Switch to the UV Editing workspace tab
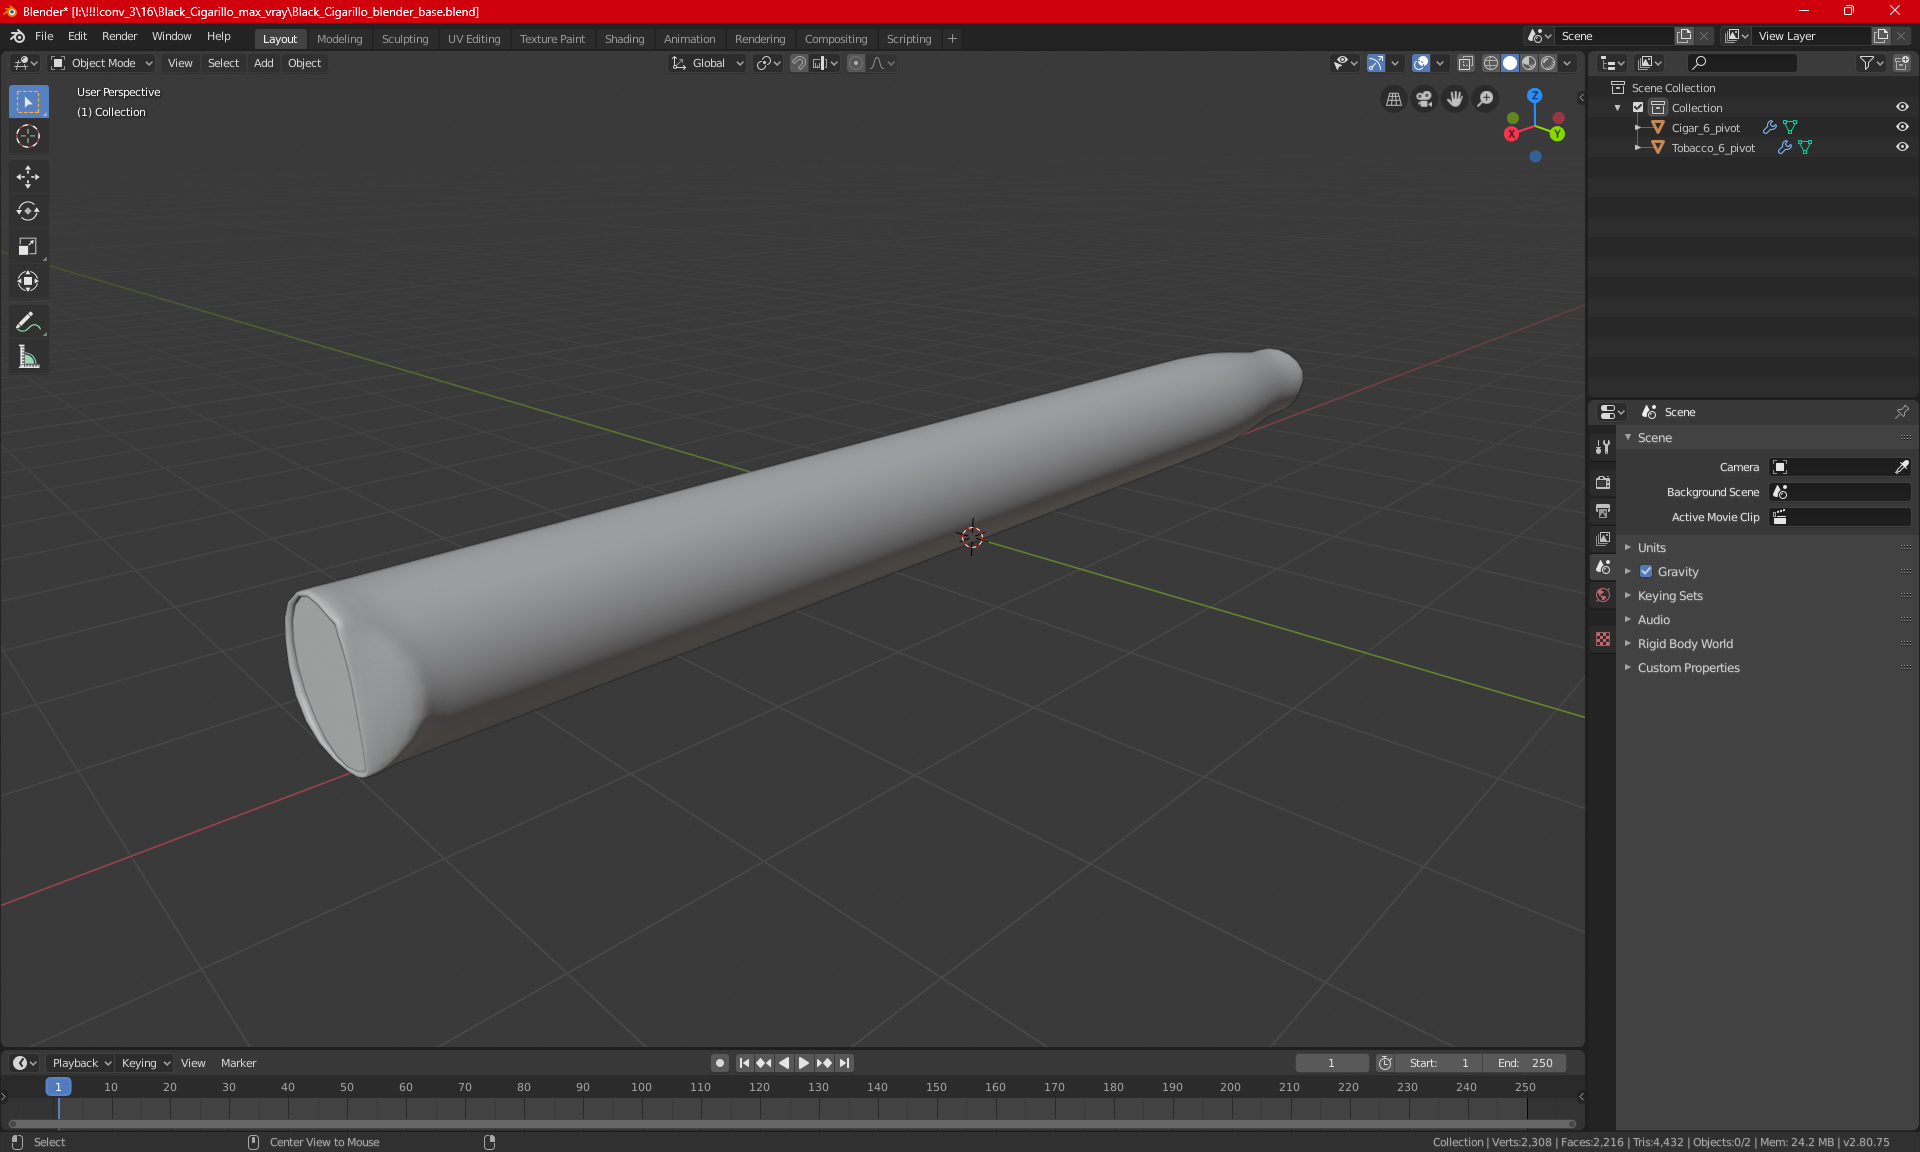Viewport: 1920px width, 1152px height. coord(474,39)
